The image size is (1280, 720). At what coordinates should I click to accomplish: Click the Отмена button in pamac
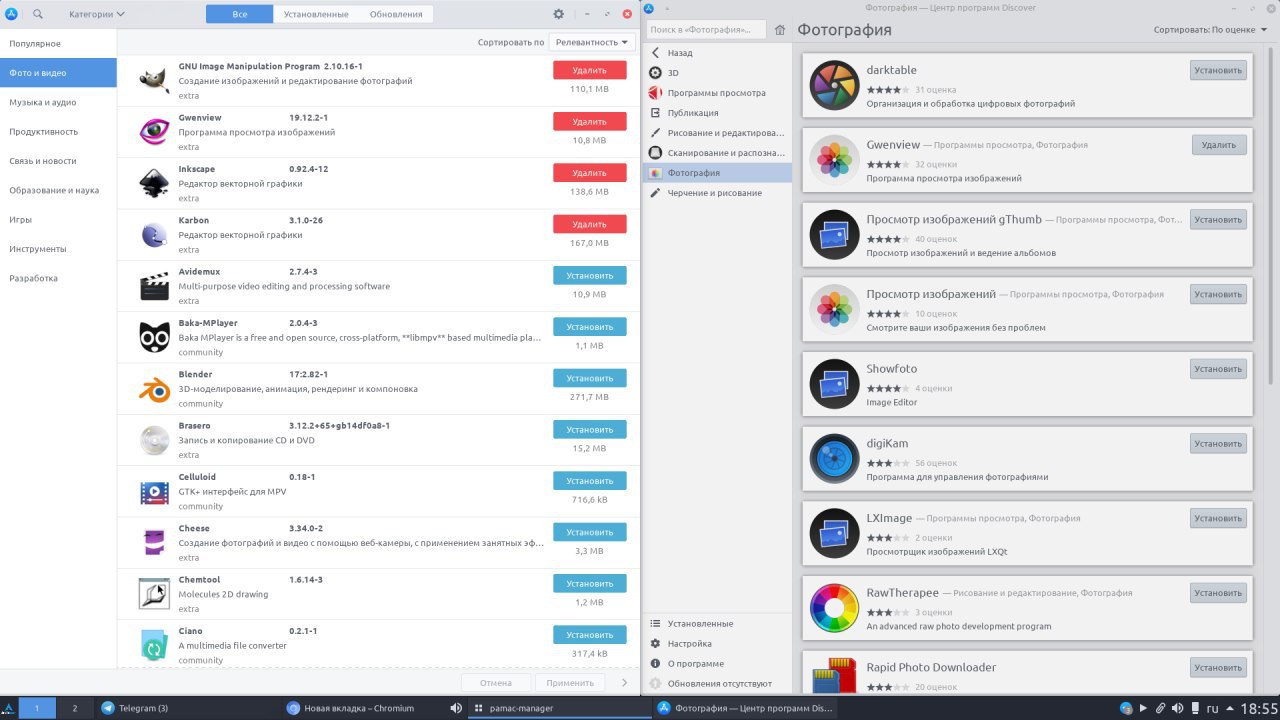(x=496, y=683)
